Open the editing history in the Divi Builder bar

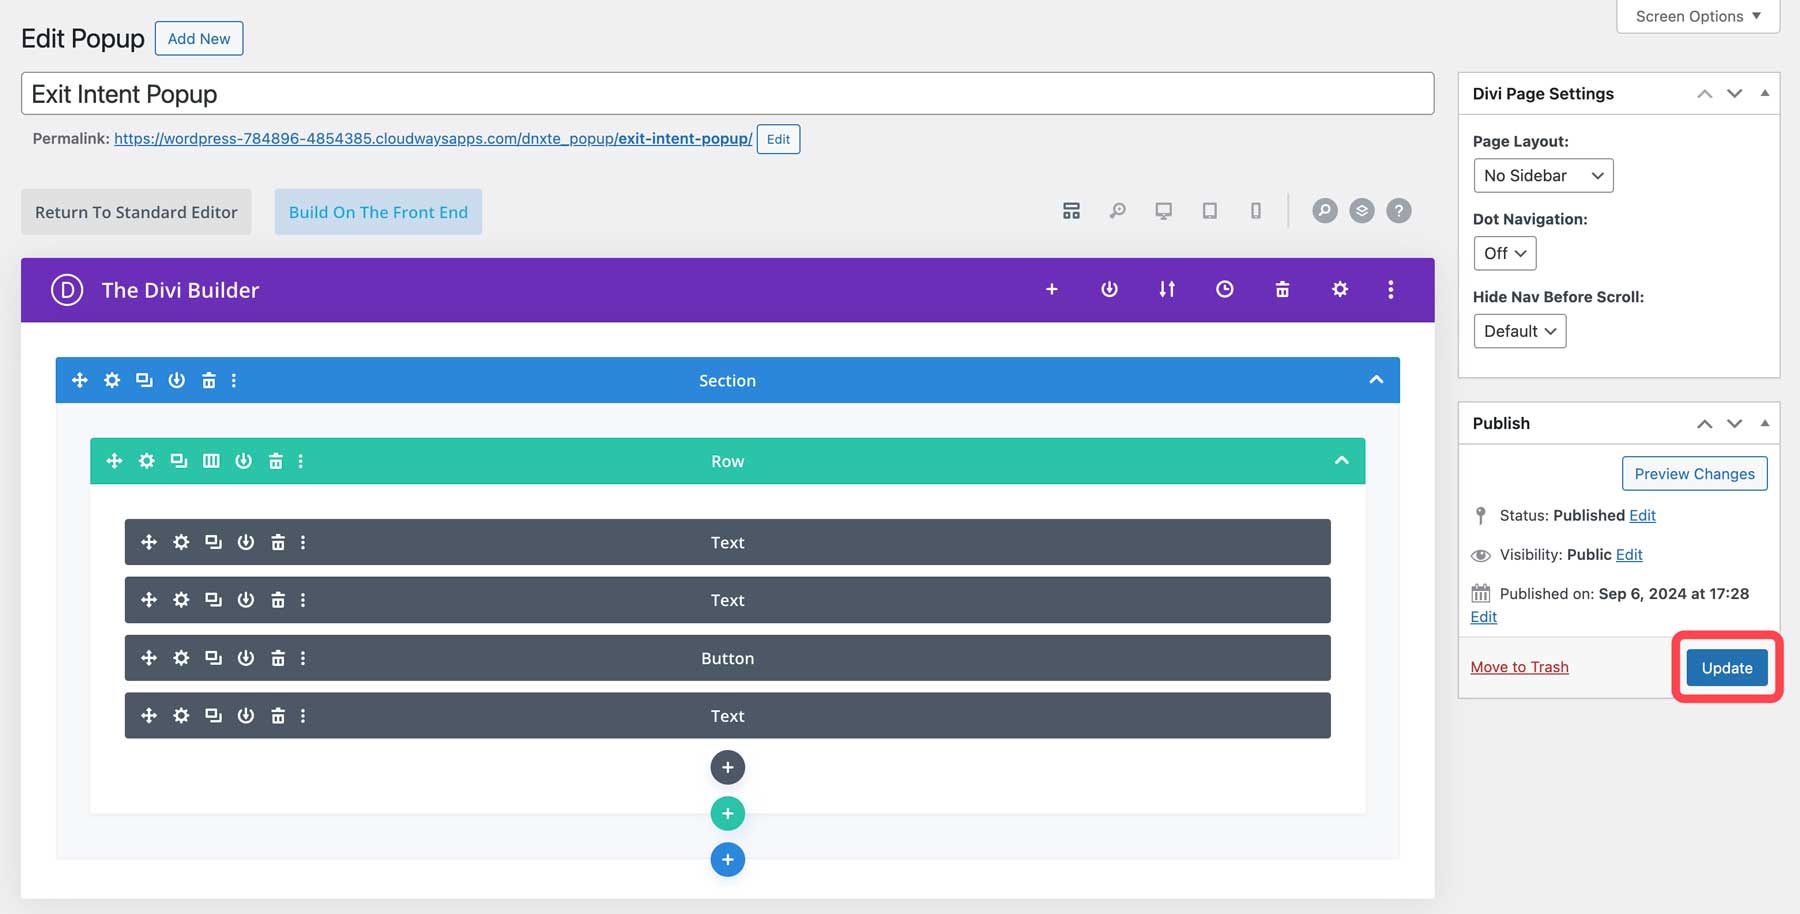(1224, 289)
